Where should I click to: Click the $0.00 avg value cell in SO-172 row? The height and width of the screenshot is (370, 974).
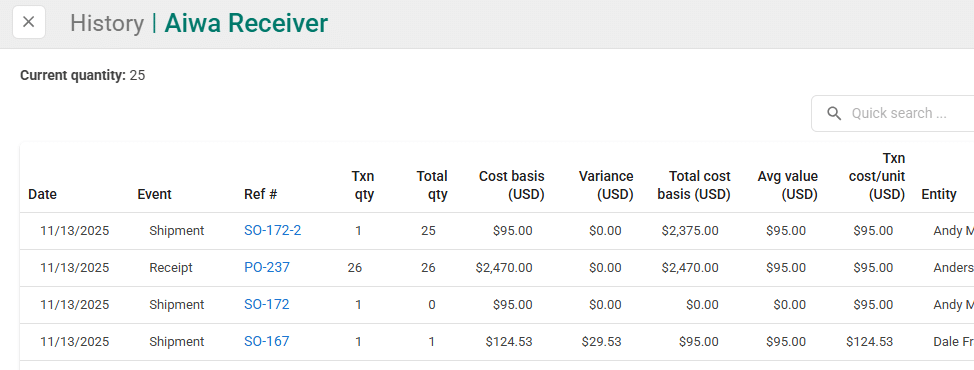(x=790, y=305)
